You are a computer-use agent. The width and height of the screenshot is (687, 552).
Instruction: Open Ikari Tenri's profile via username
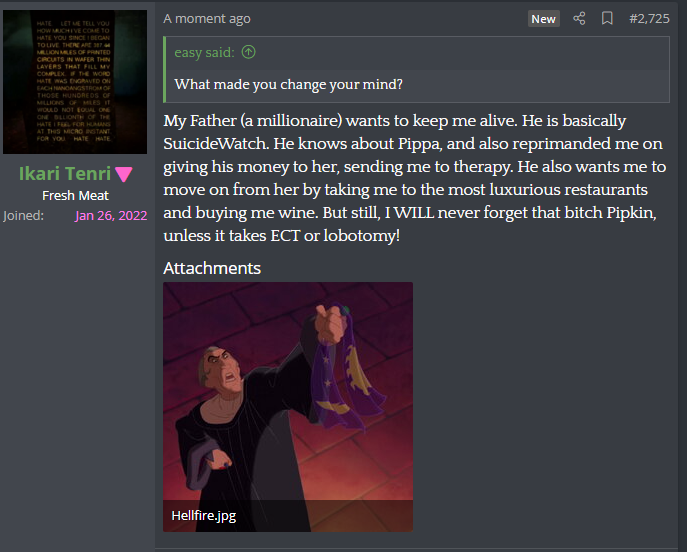click(x=65, y=173)
